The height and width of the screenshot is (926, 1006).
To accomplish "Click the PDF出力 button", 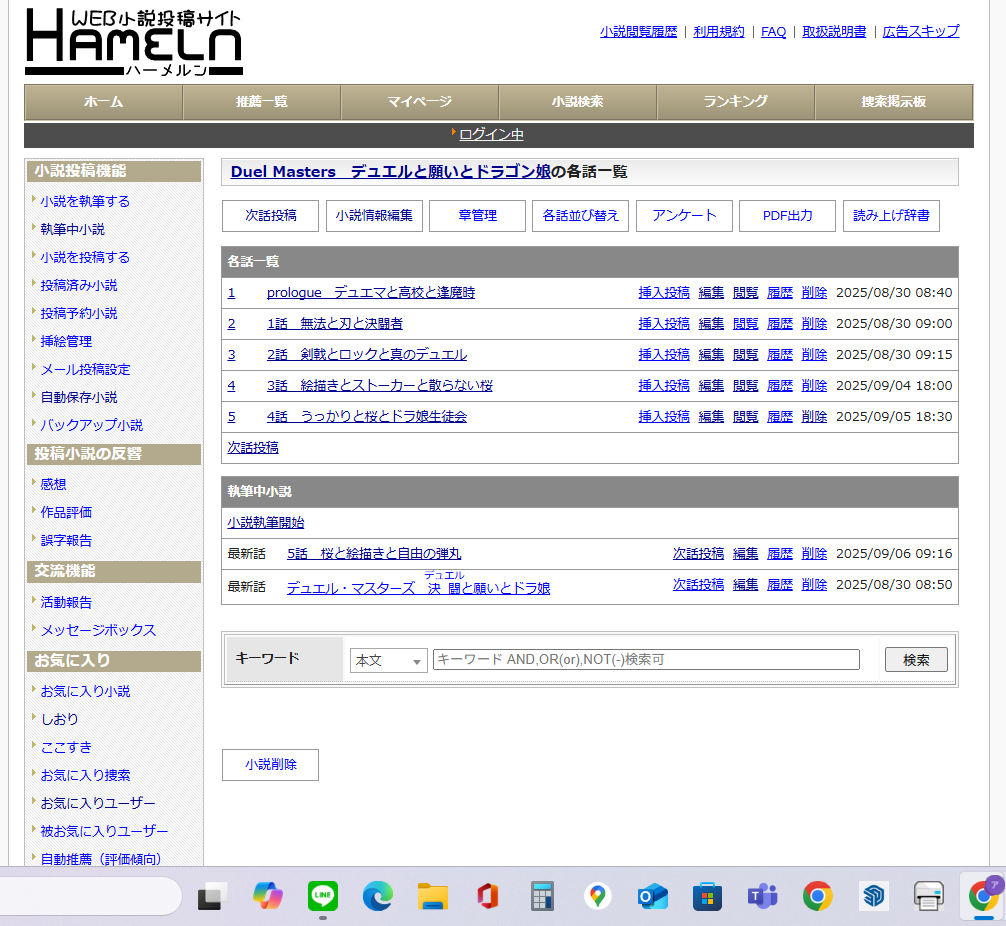I will [x=787, y=216].
